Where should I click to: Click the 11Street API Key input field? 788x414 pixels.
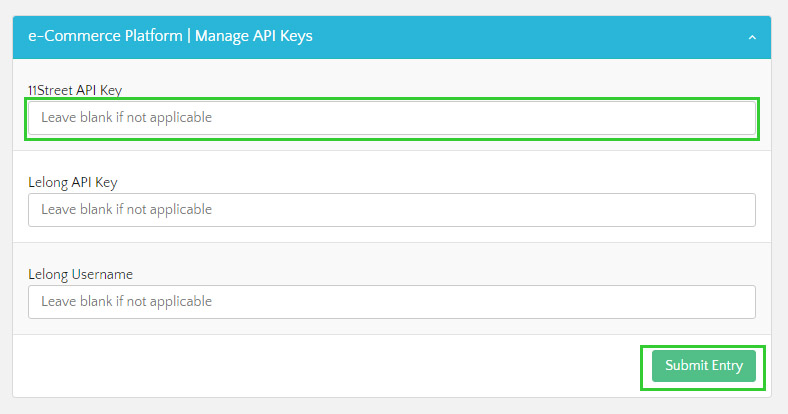click(391, 118)
